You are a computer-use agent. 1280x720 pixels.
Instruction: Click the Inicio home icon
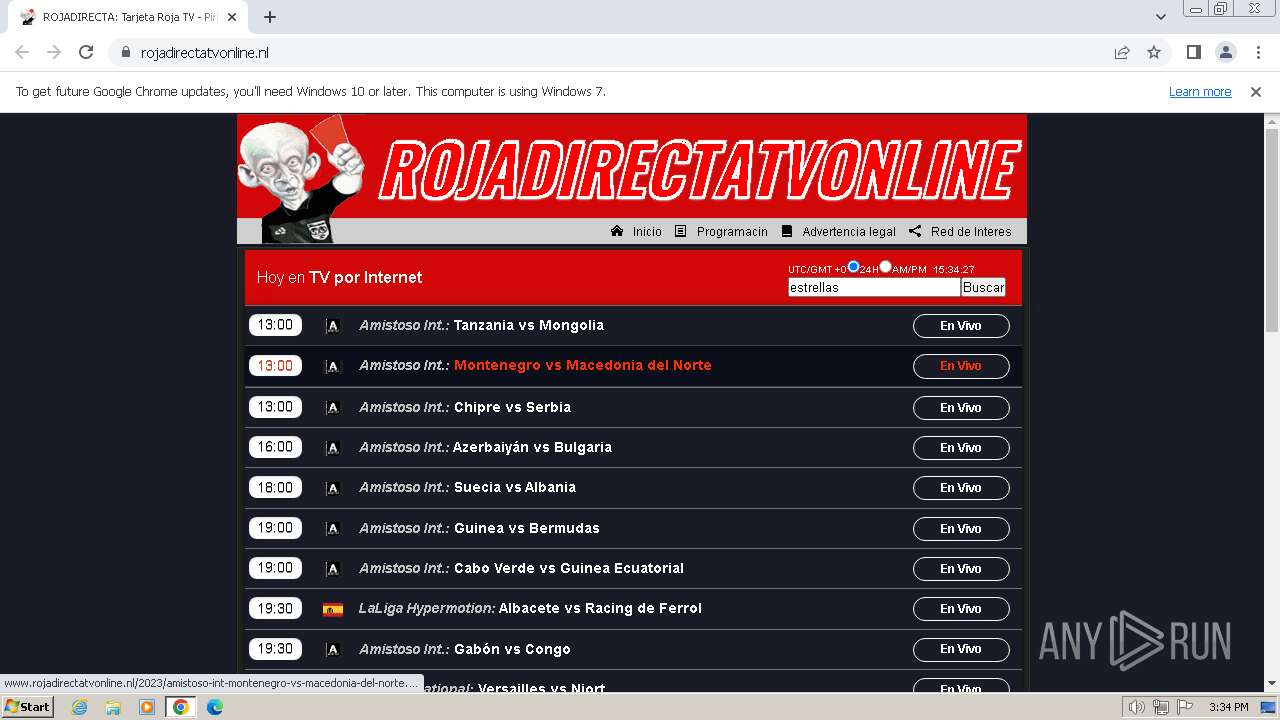click(617, 231)
